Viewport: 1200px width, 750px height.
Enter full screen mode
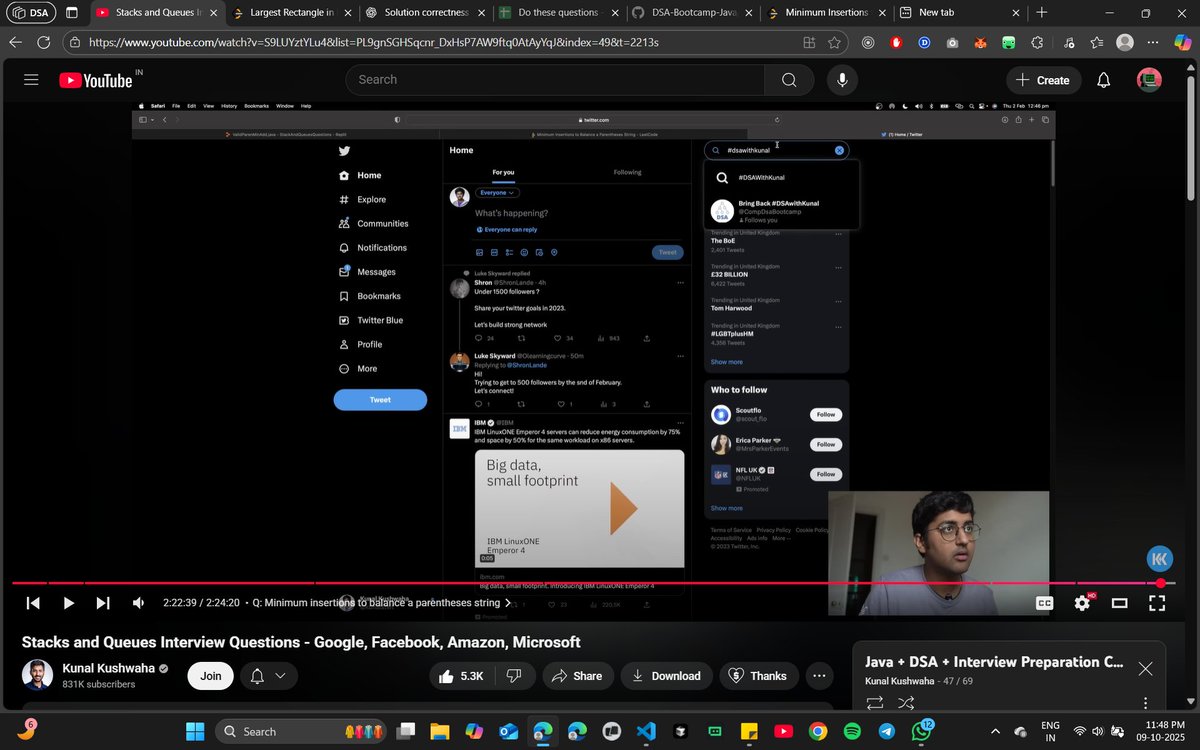click(x=1157, y=603)
